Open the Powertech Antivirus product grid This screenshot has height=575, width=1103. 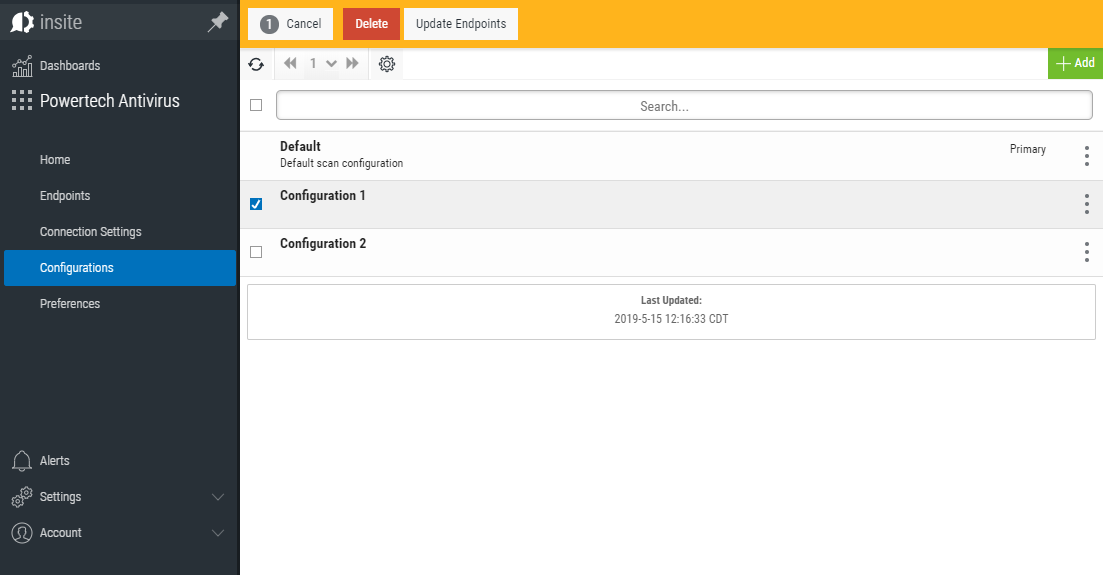pyautogui.click(x=22, y=101)
